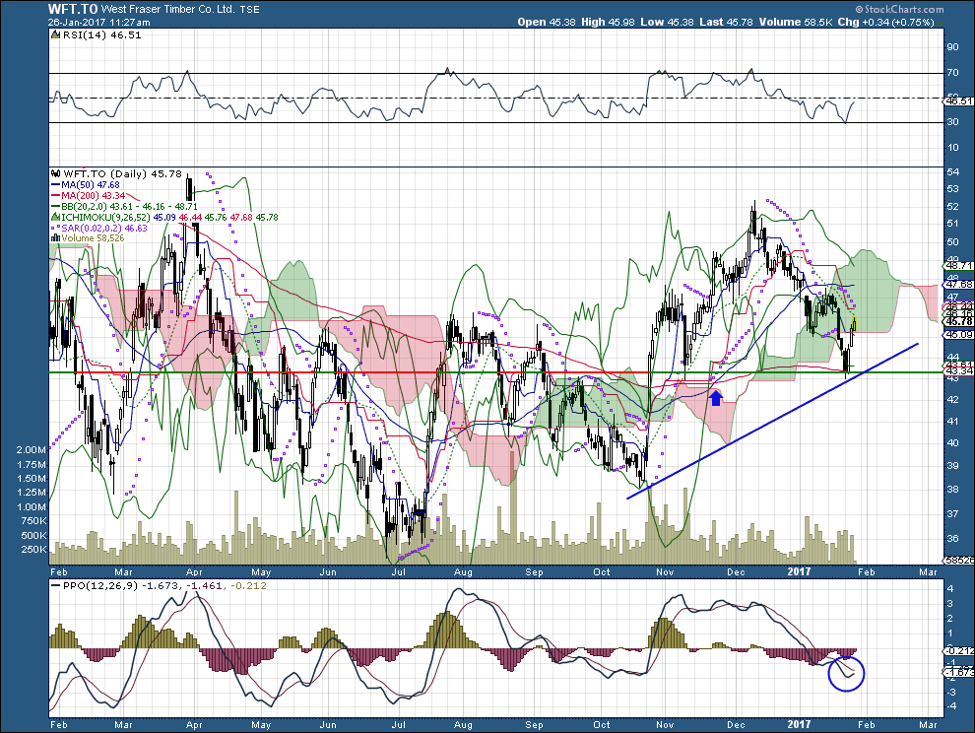Screen dimensions: 975x733
Task: Click the 36 price axis label
Action: pos(952,538)
